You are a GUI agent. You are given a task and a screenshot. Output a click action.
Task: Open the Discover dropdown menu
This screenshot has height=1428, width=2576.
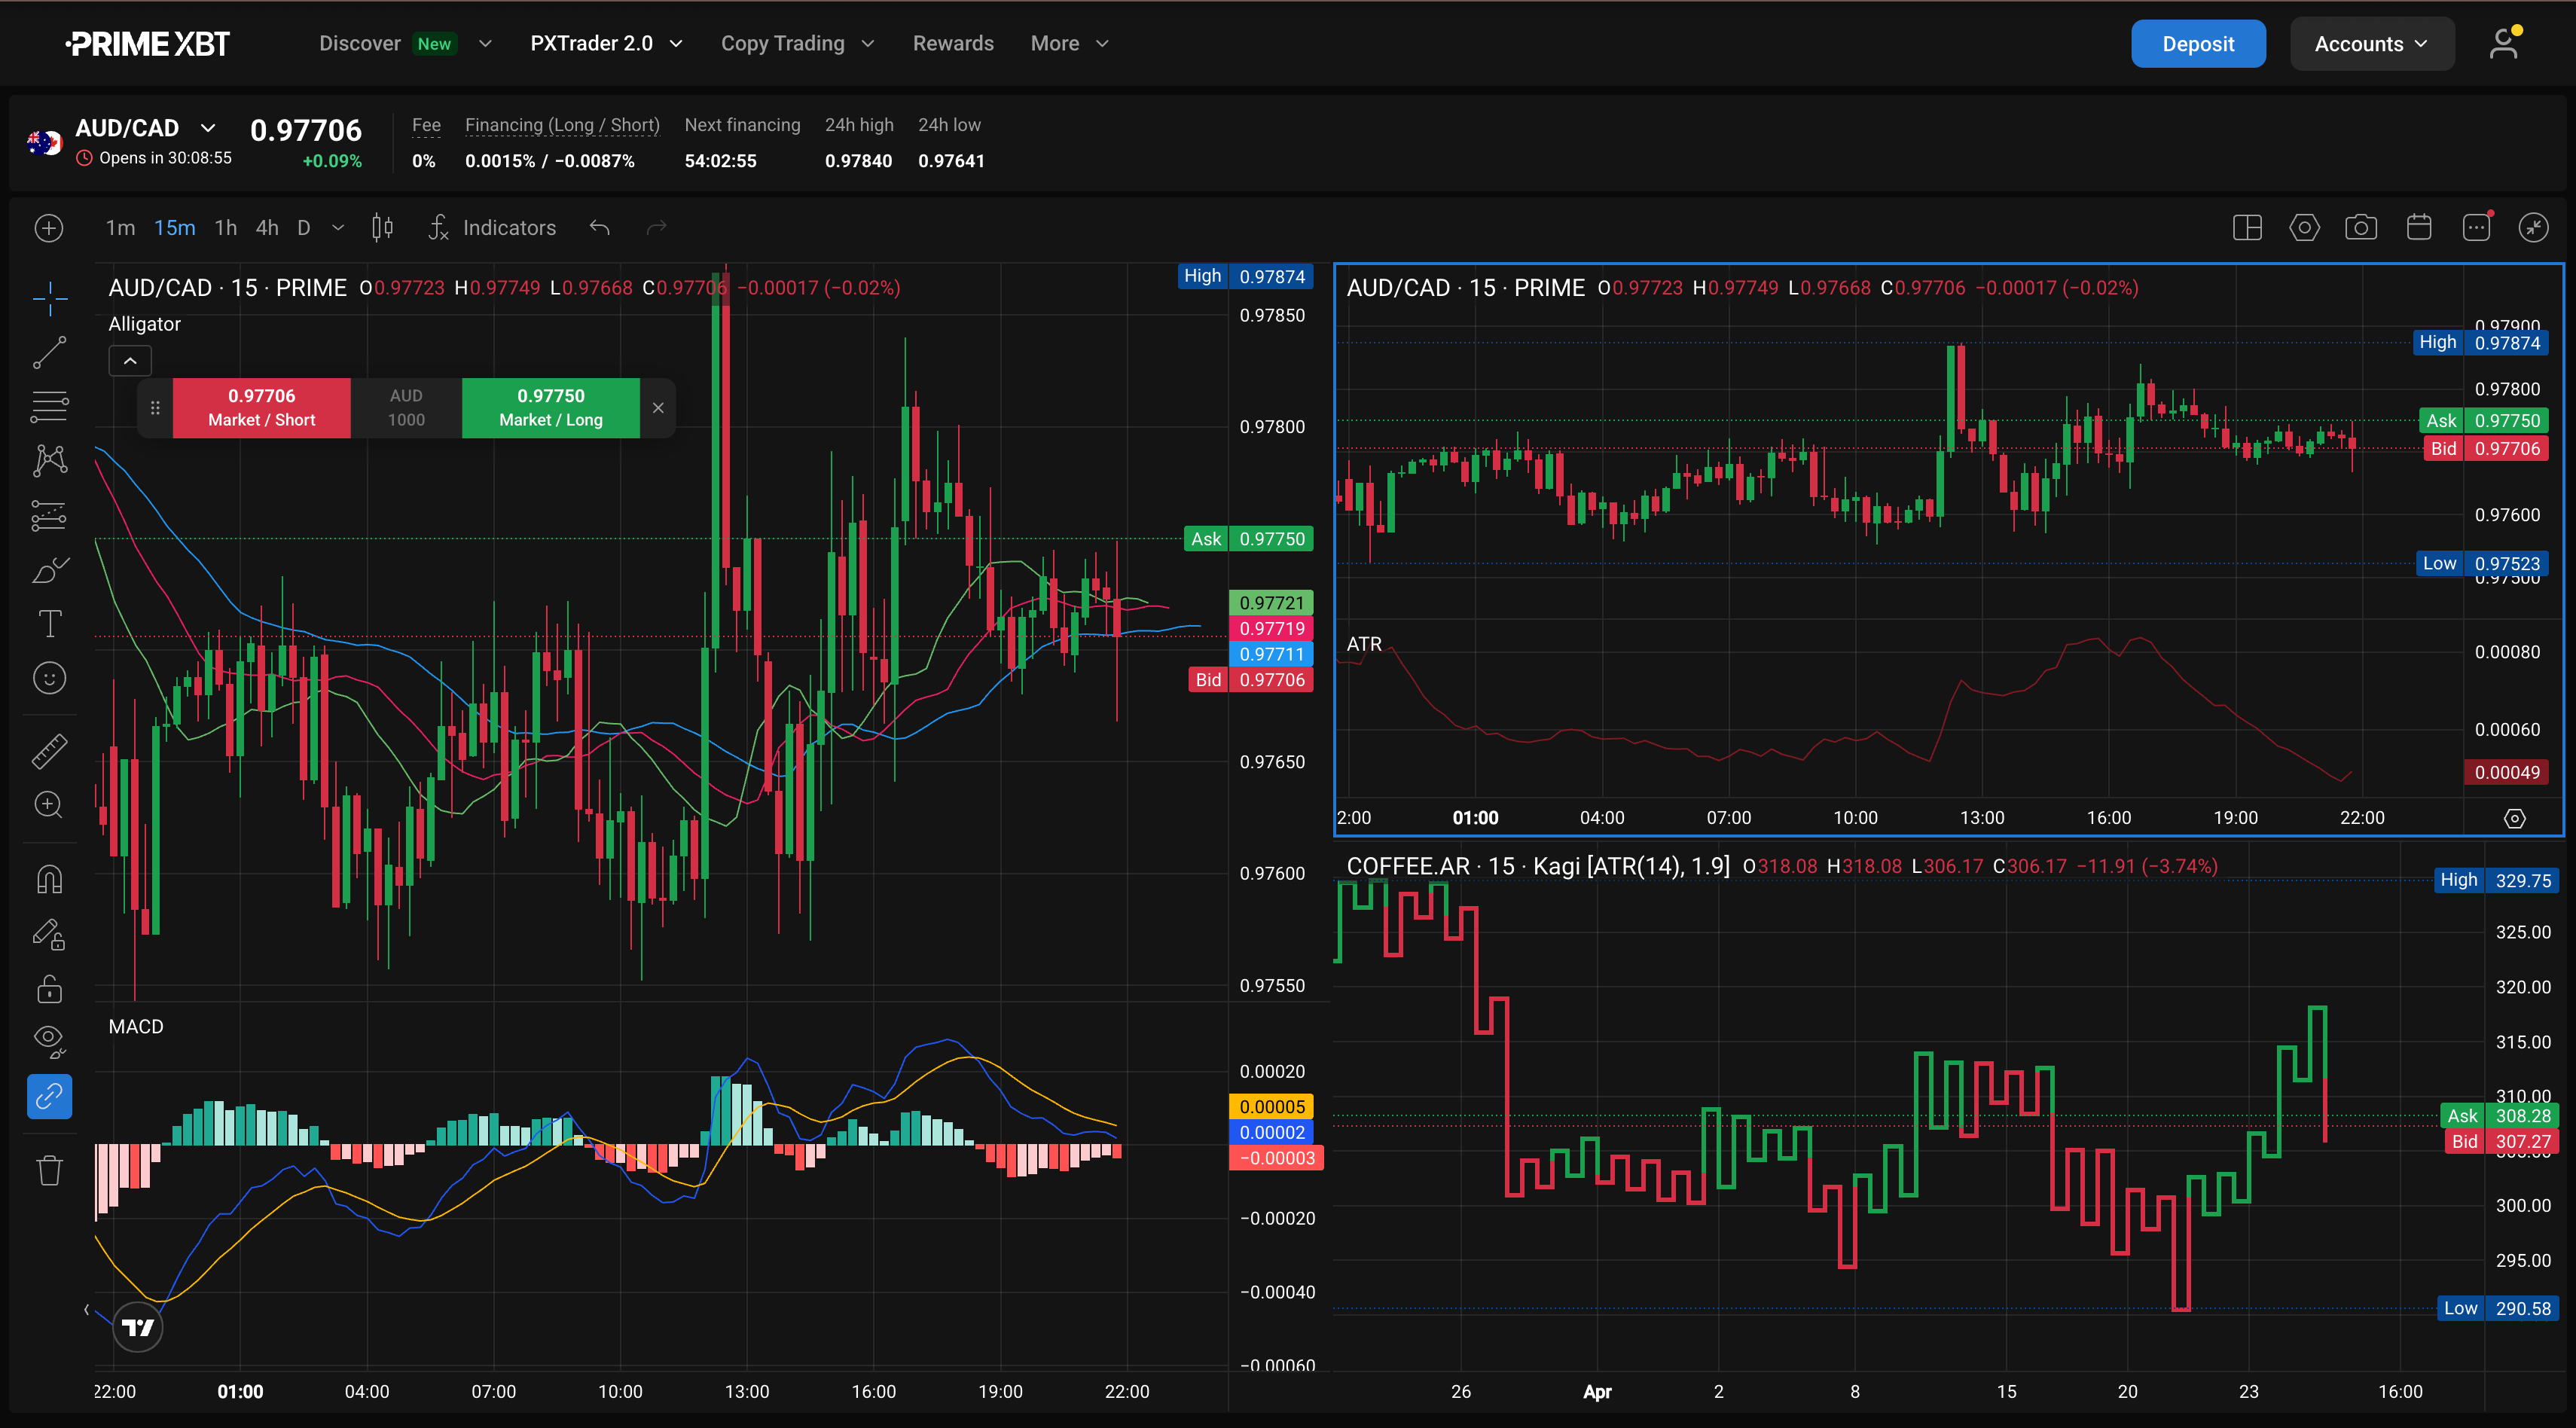(405, 43)
